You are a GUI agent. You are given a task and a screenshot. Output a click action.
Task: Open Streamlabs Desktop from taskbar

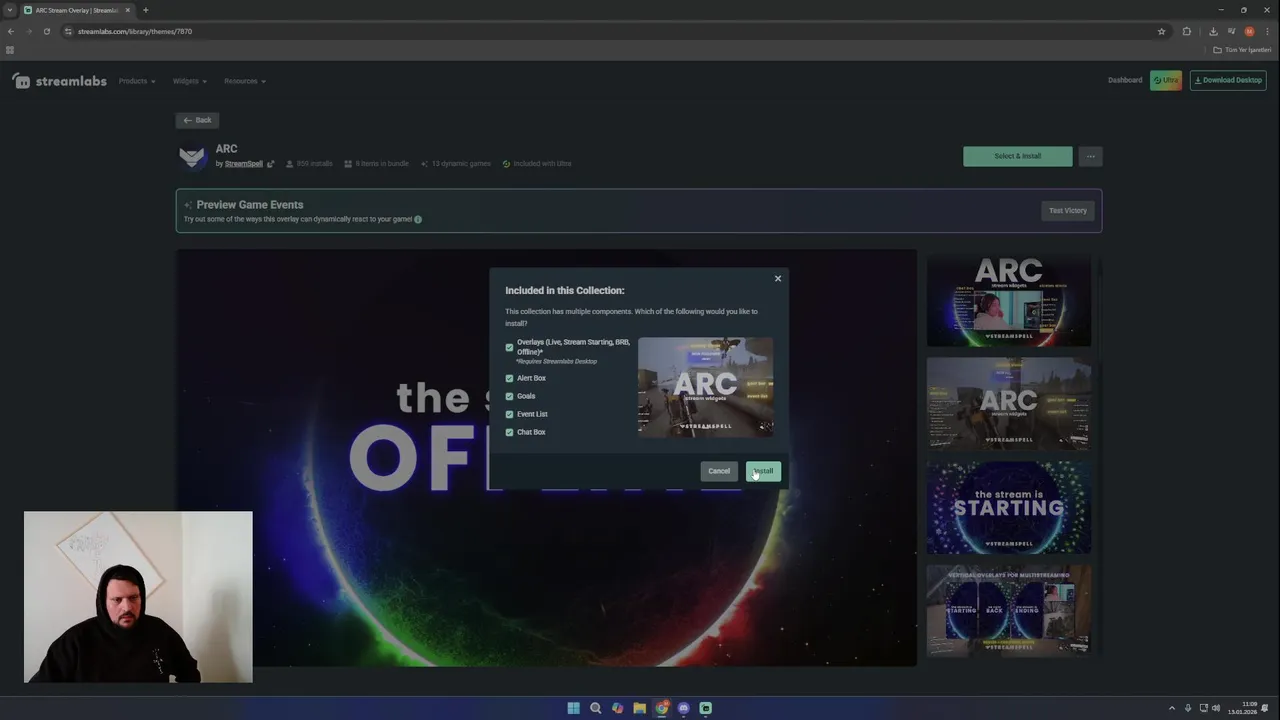click(705, 708)
